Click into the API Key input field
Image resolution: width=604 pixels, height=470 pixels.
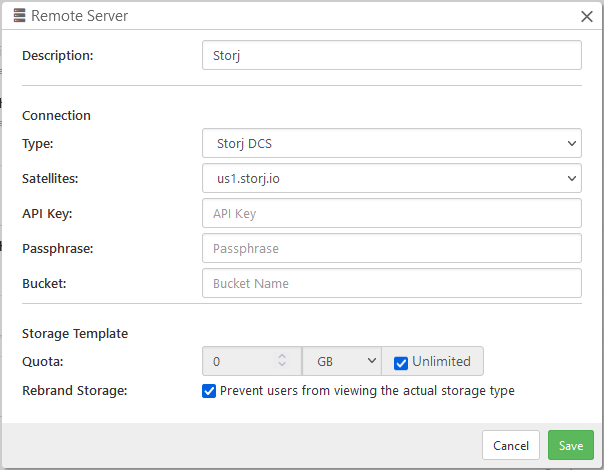click(x=392, y=213)
